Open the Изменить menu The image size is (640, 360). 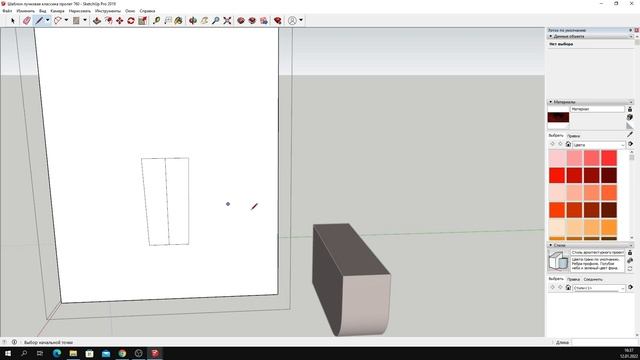tap(26, 11)
